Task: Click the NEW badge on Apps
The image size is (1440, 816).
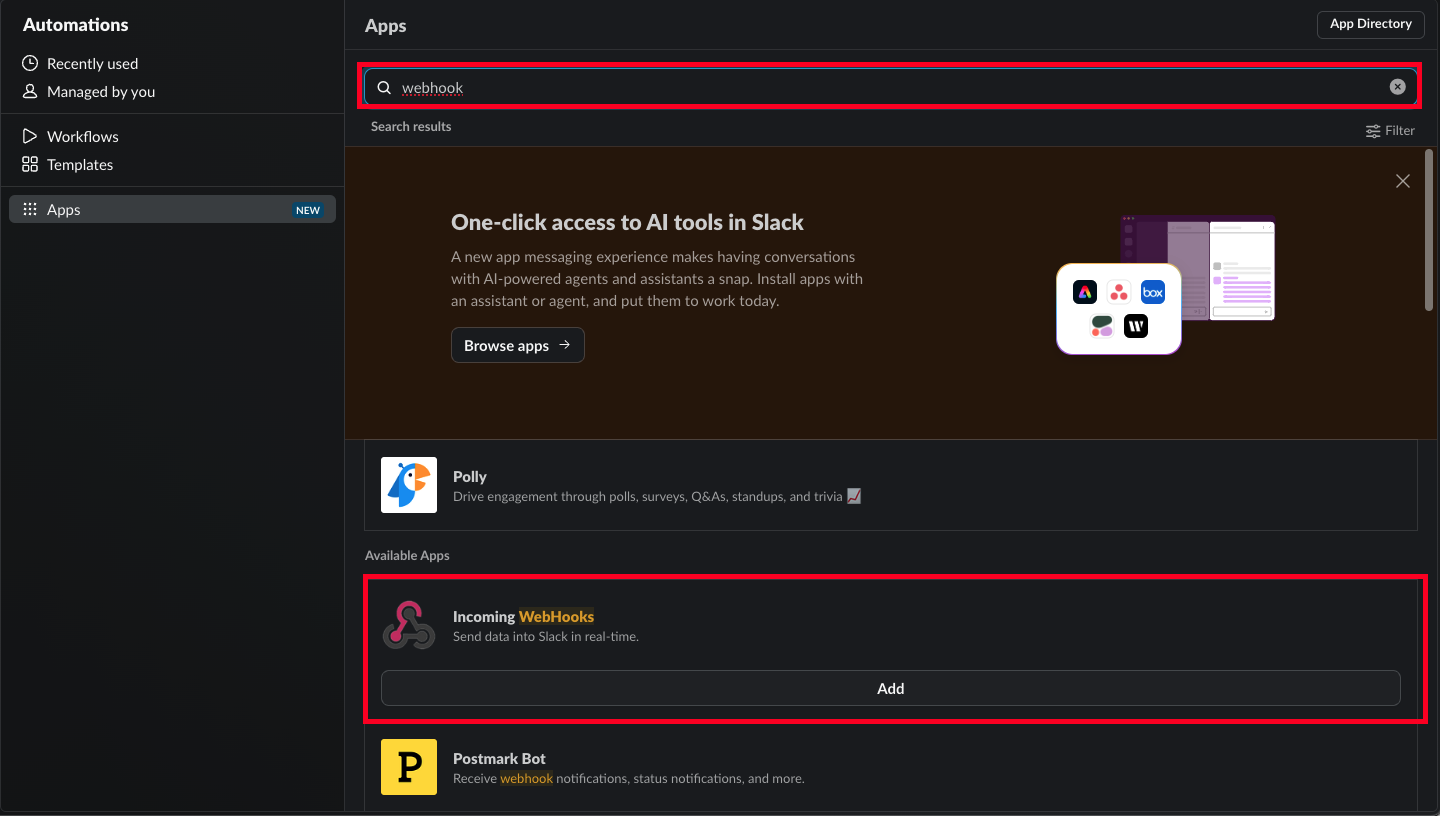Action: 308,210
